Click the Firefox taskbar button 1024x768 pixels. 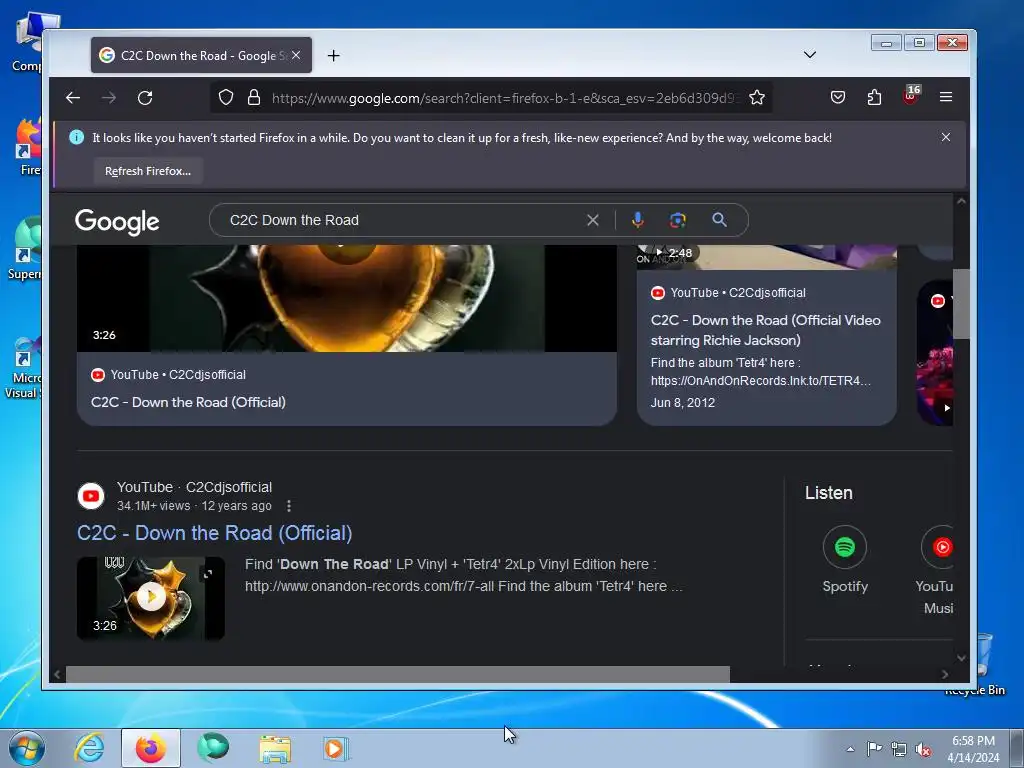[x=151, y=748]
